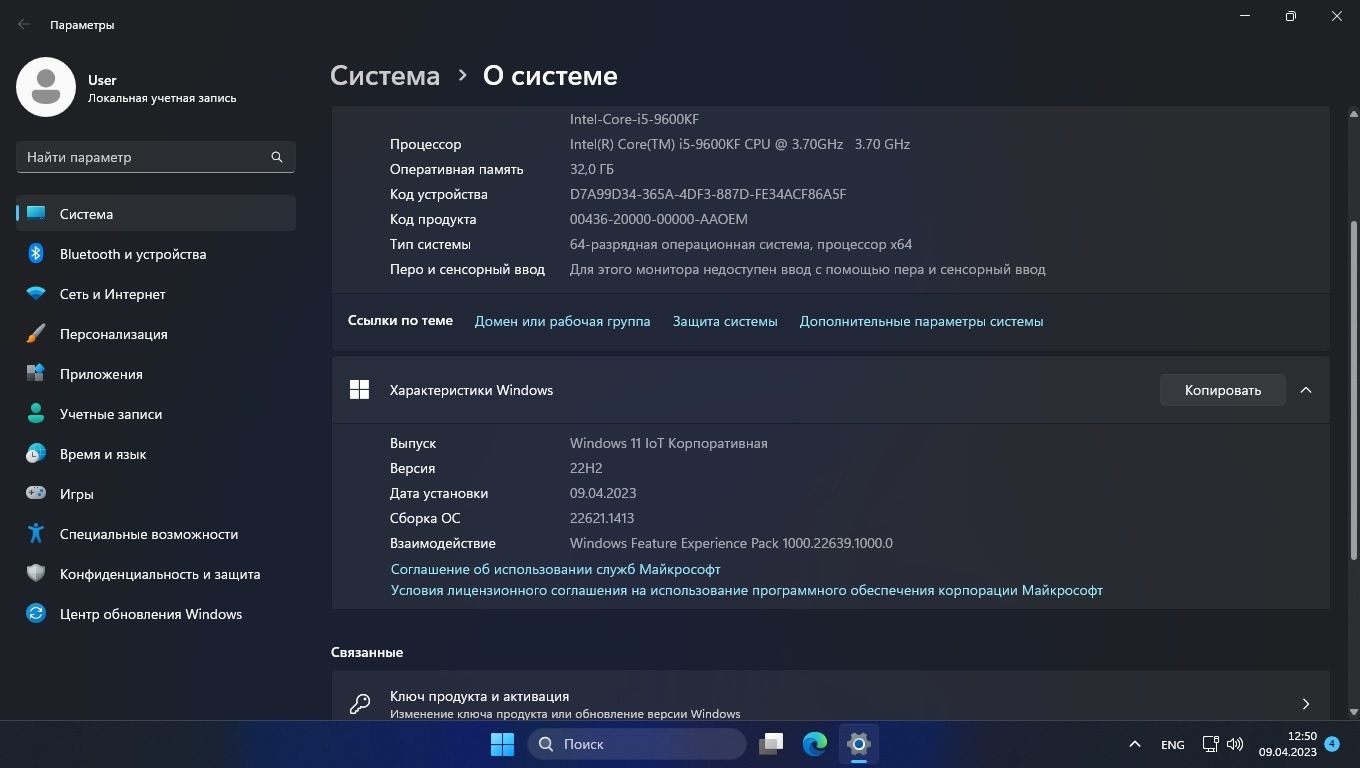1360x768 pixels.
Task: Click the vertical scrollbar thumb
Action: pos(1355,390)
